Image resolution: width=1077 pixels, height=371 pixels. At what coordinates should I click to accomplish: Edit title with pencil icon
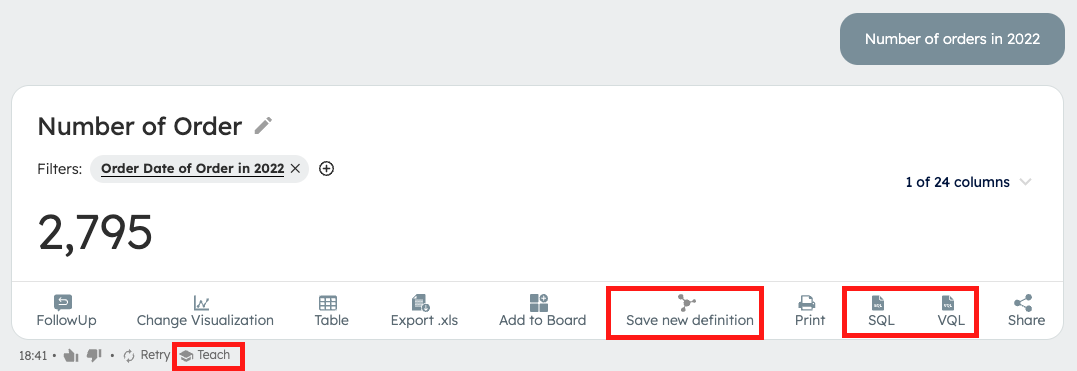coord(263,126)
